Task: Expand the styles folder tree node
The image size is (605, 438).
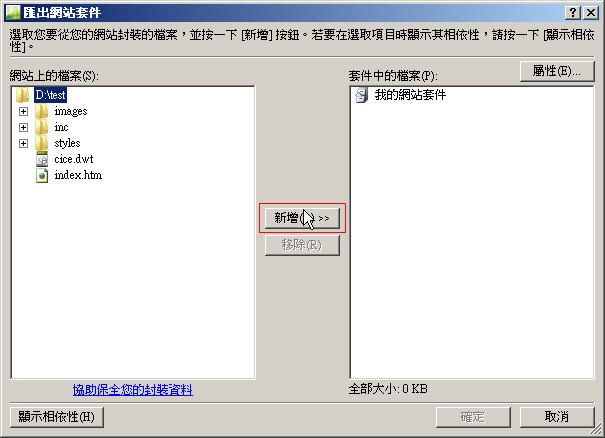Action: point(24,144)
